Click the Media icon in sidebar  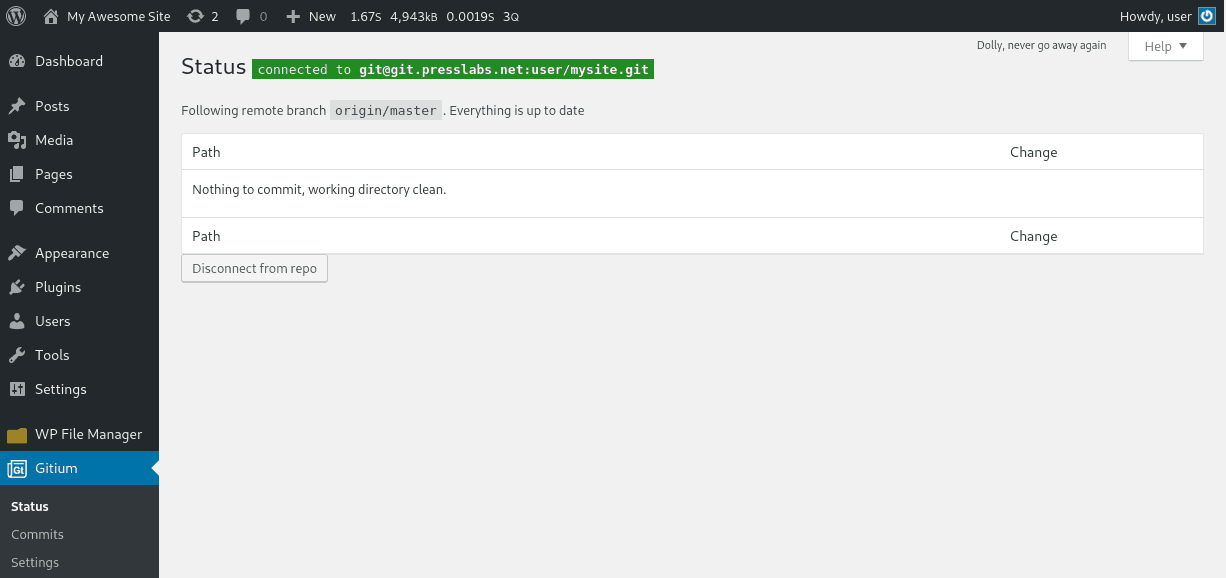click(x=17, y=140)
